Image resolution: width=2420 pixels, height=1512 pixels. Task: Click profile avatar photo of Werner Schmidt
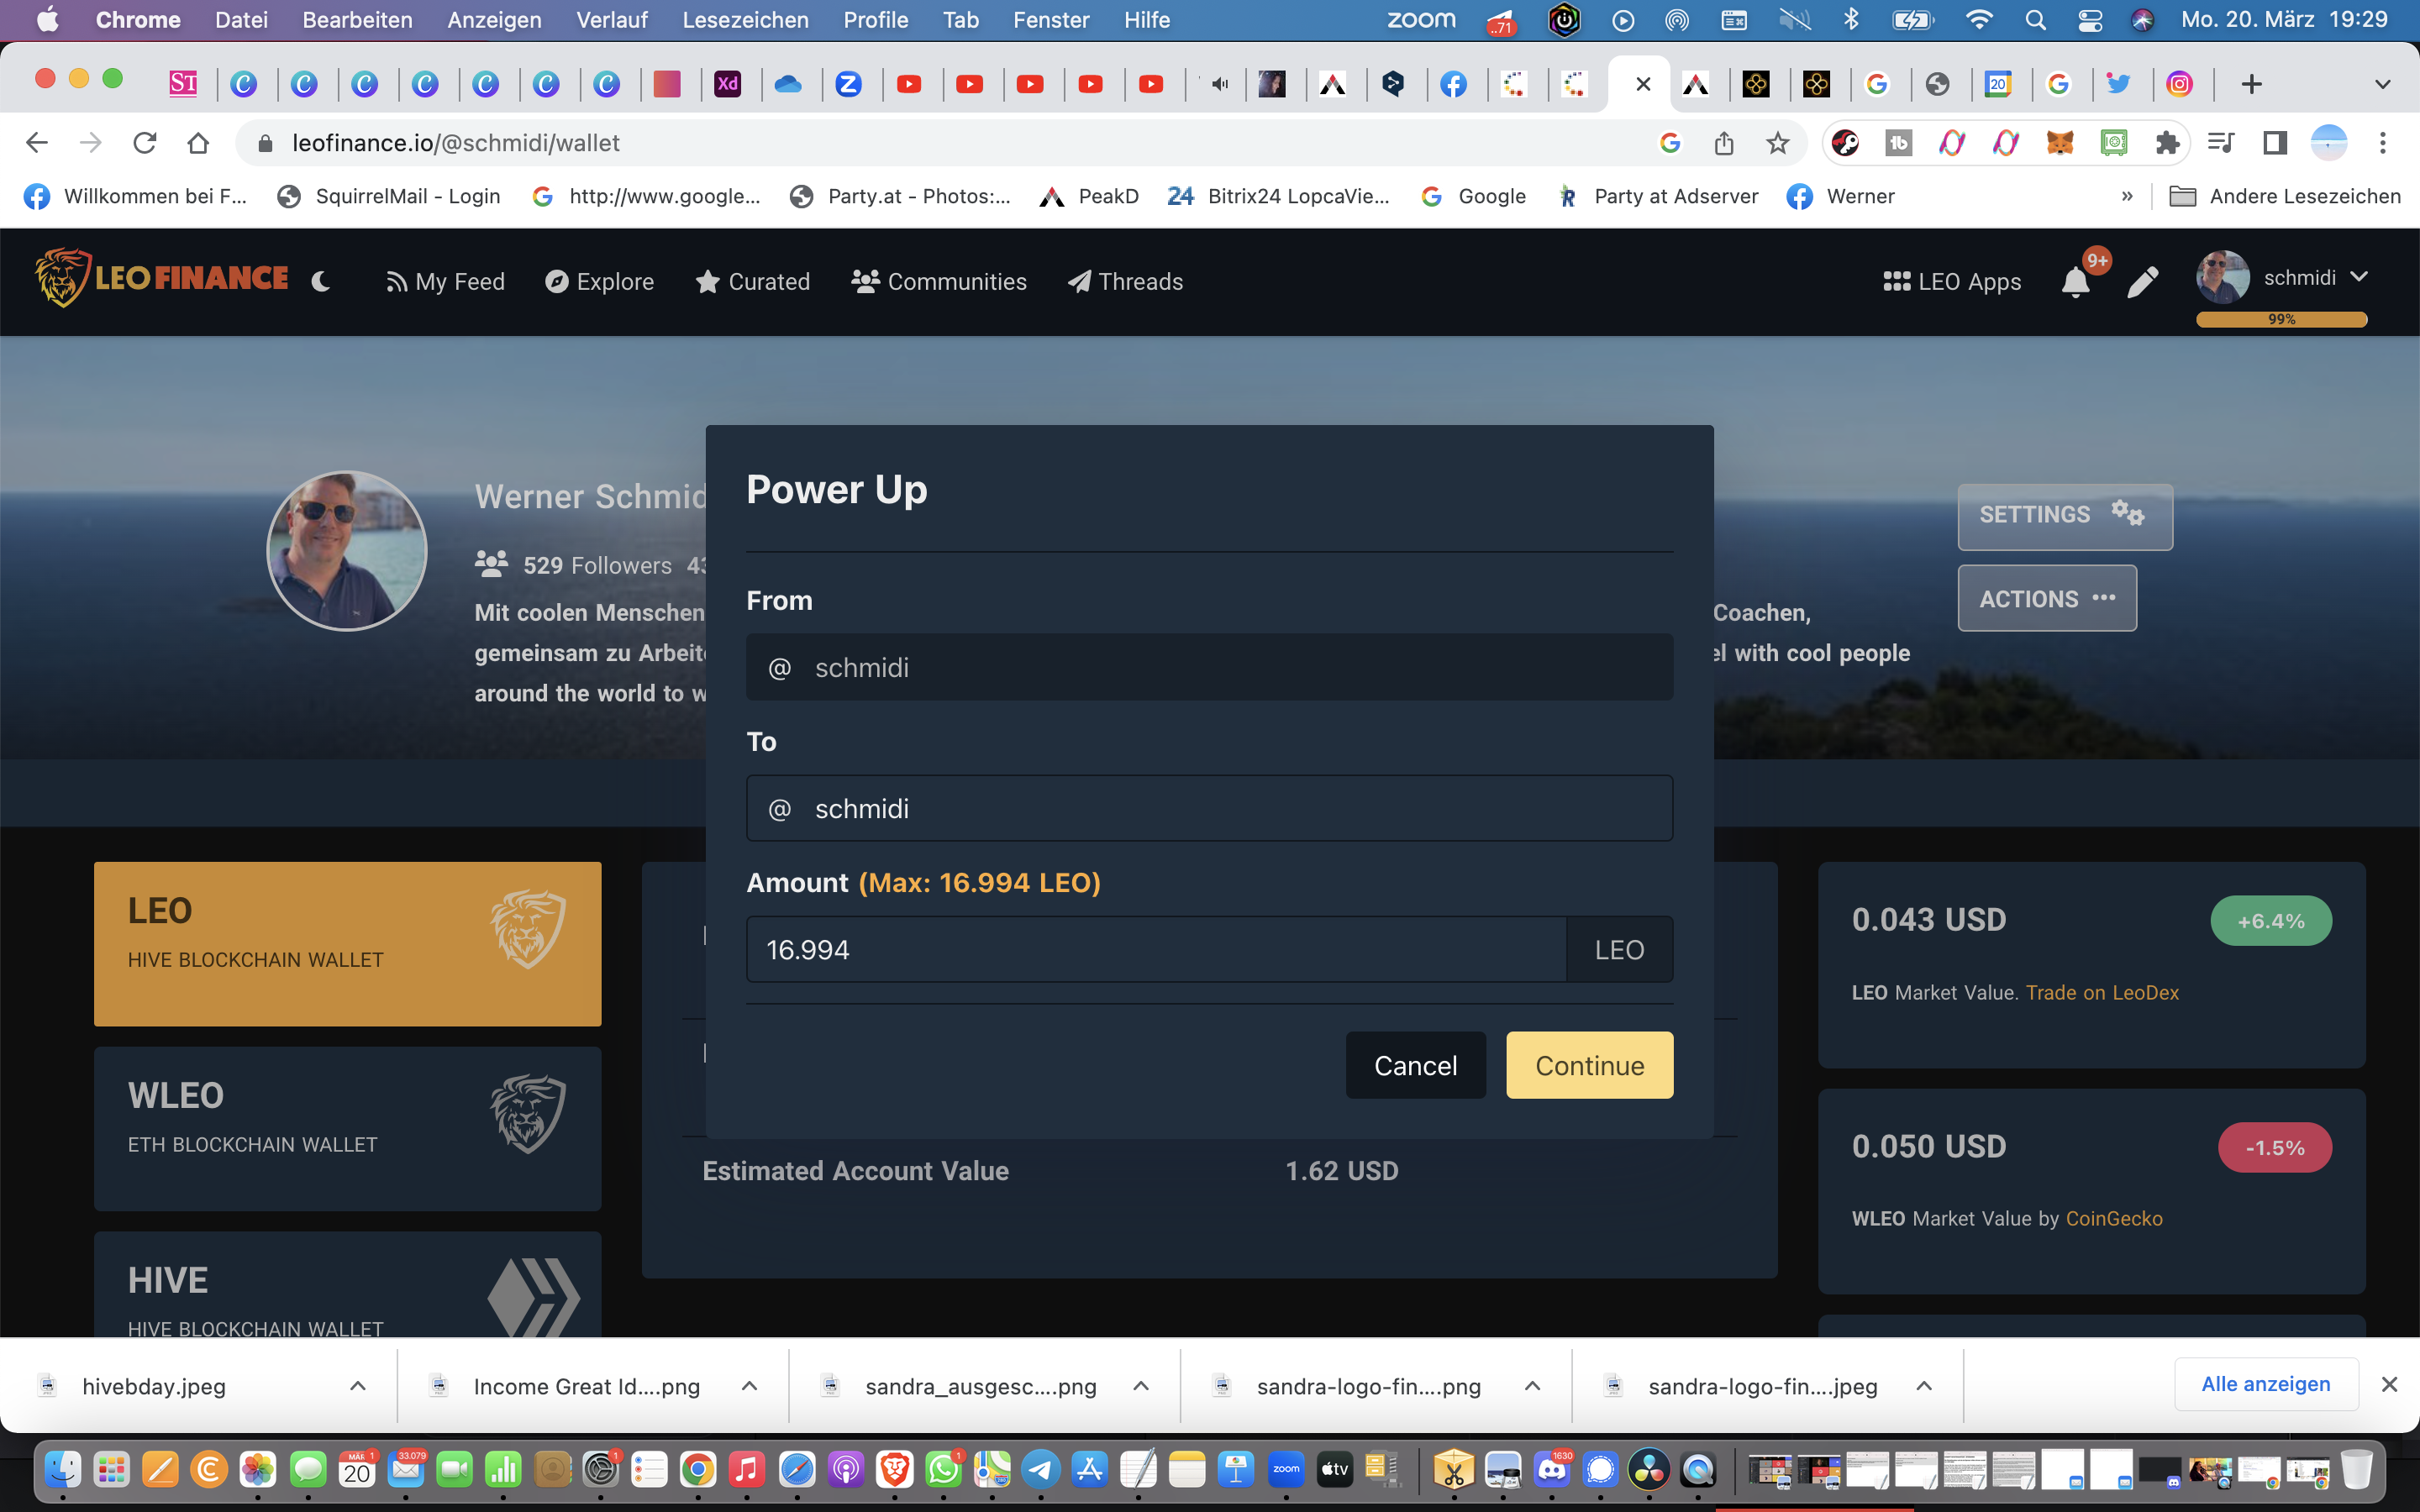[347, 551]
